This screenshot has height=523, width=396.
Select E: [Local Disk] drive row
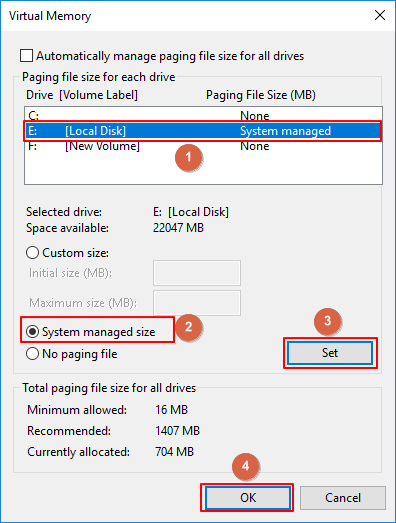203,131
